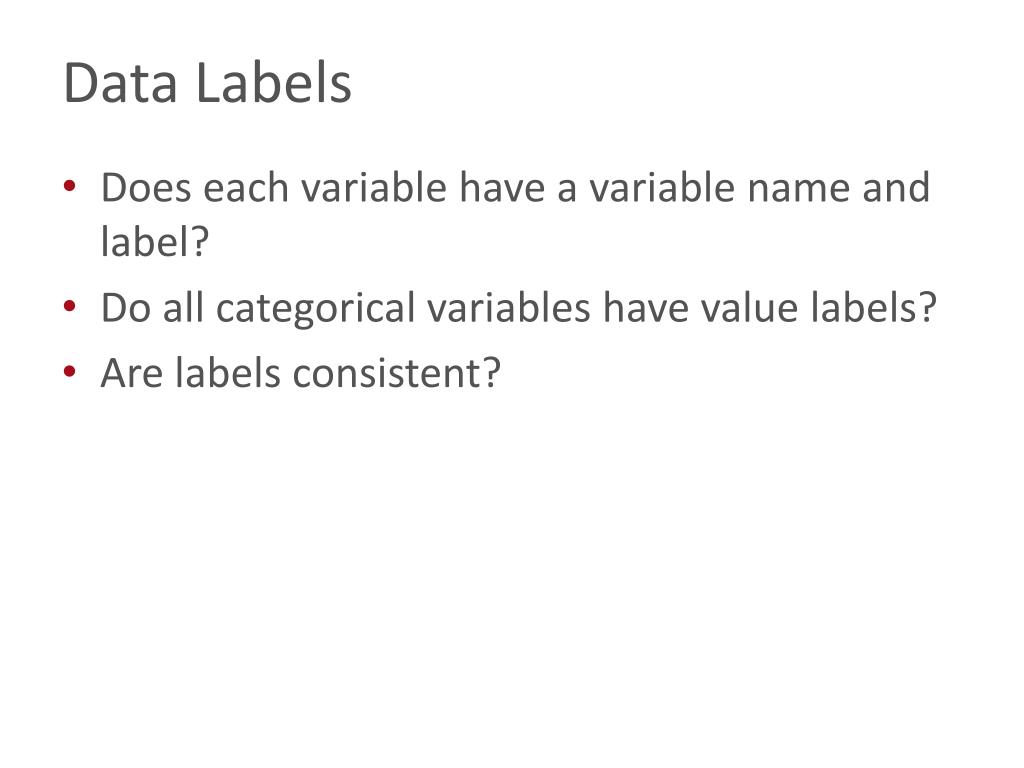
Task: Click the word "Labels" in the title
Action: coord(274,83)
